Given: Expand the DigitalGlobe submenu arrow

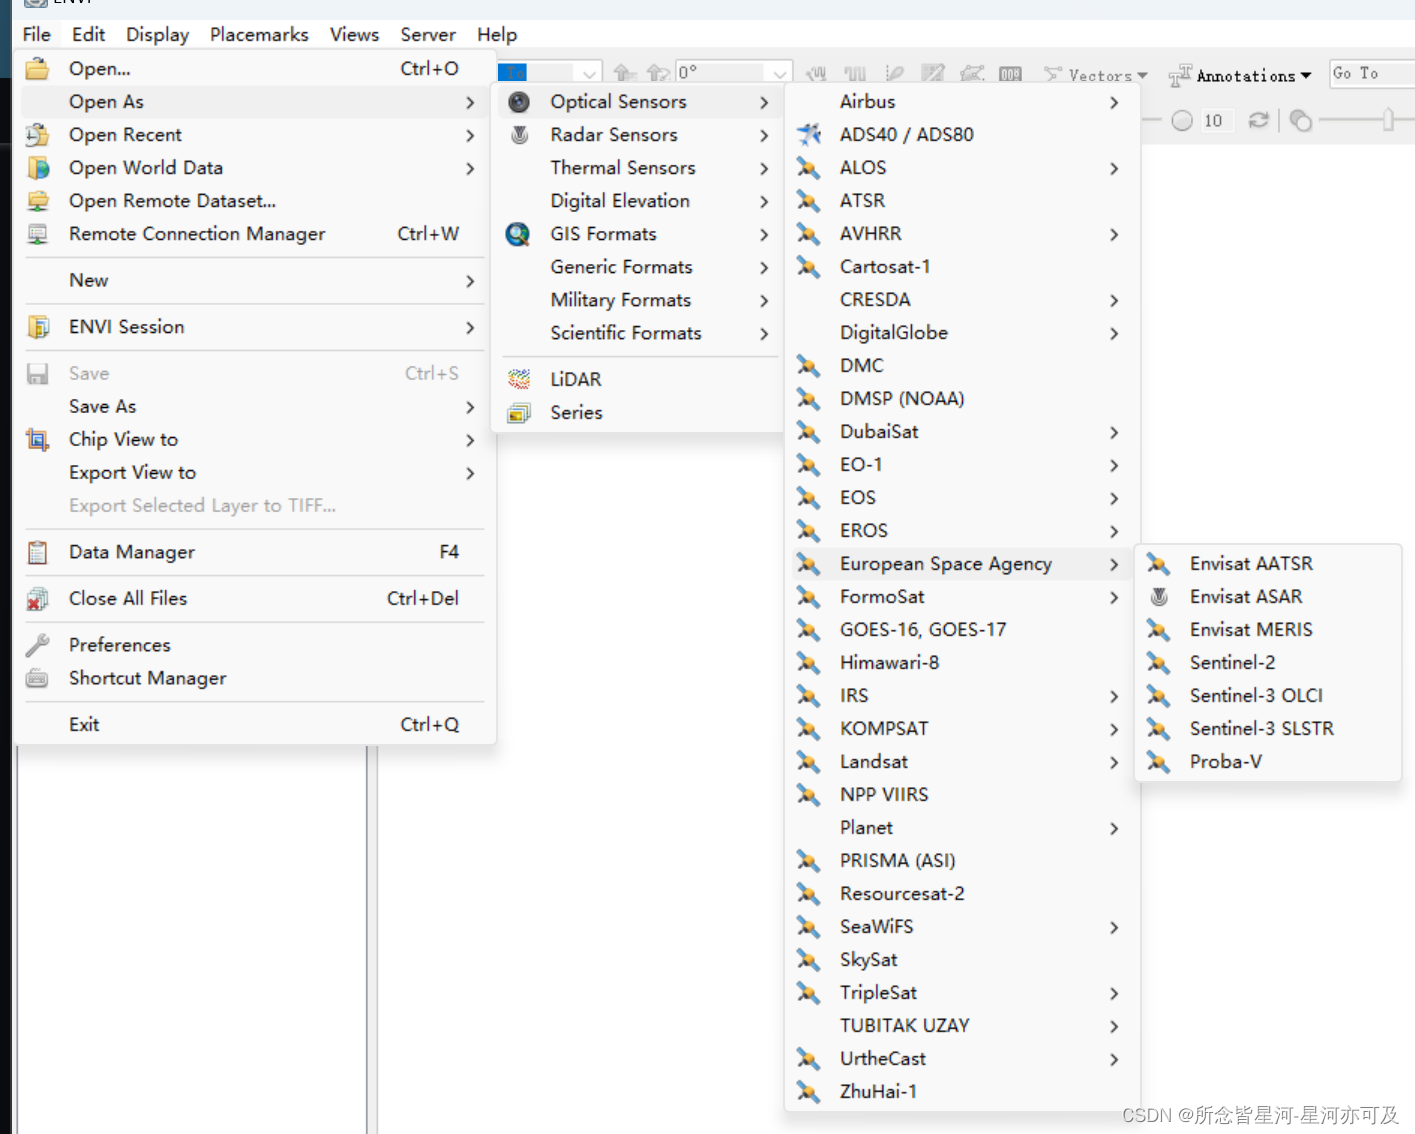Looking at the screenshot, I should pyautogui.click(x=1114, y=333).
